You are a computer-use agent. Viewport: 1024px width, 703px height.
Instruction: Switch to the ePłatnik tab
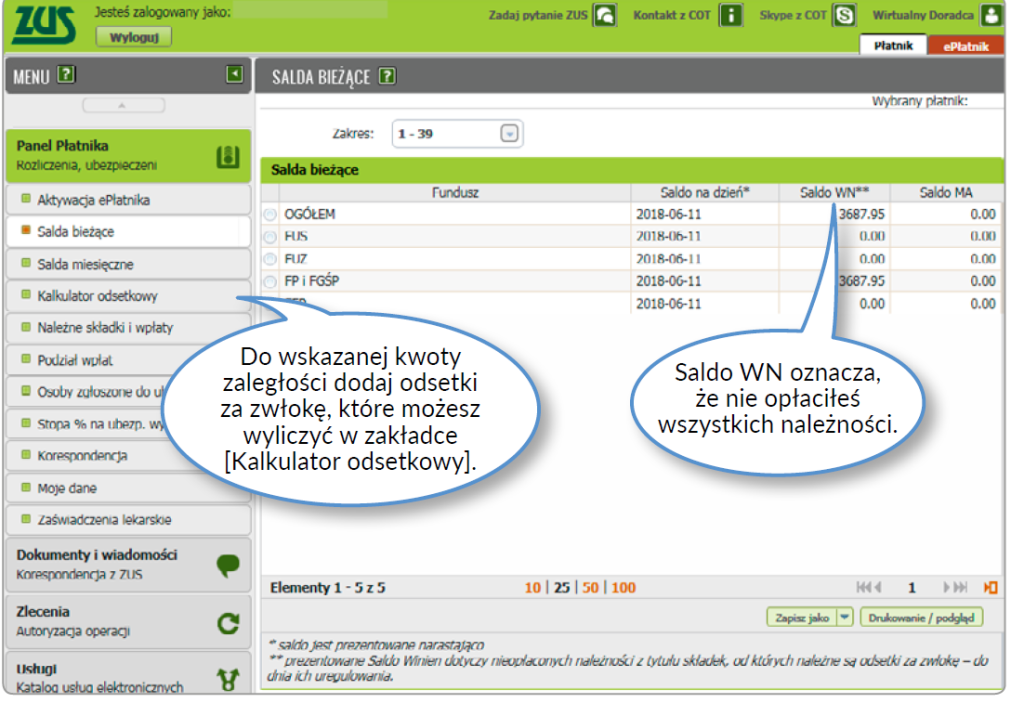965,45
